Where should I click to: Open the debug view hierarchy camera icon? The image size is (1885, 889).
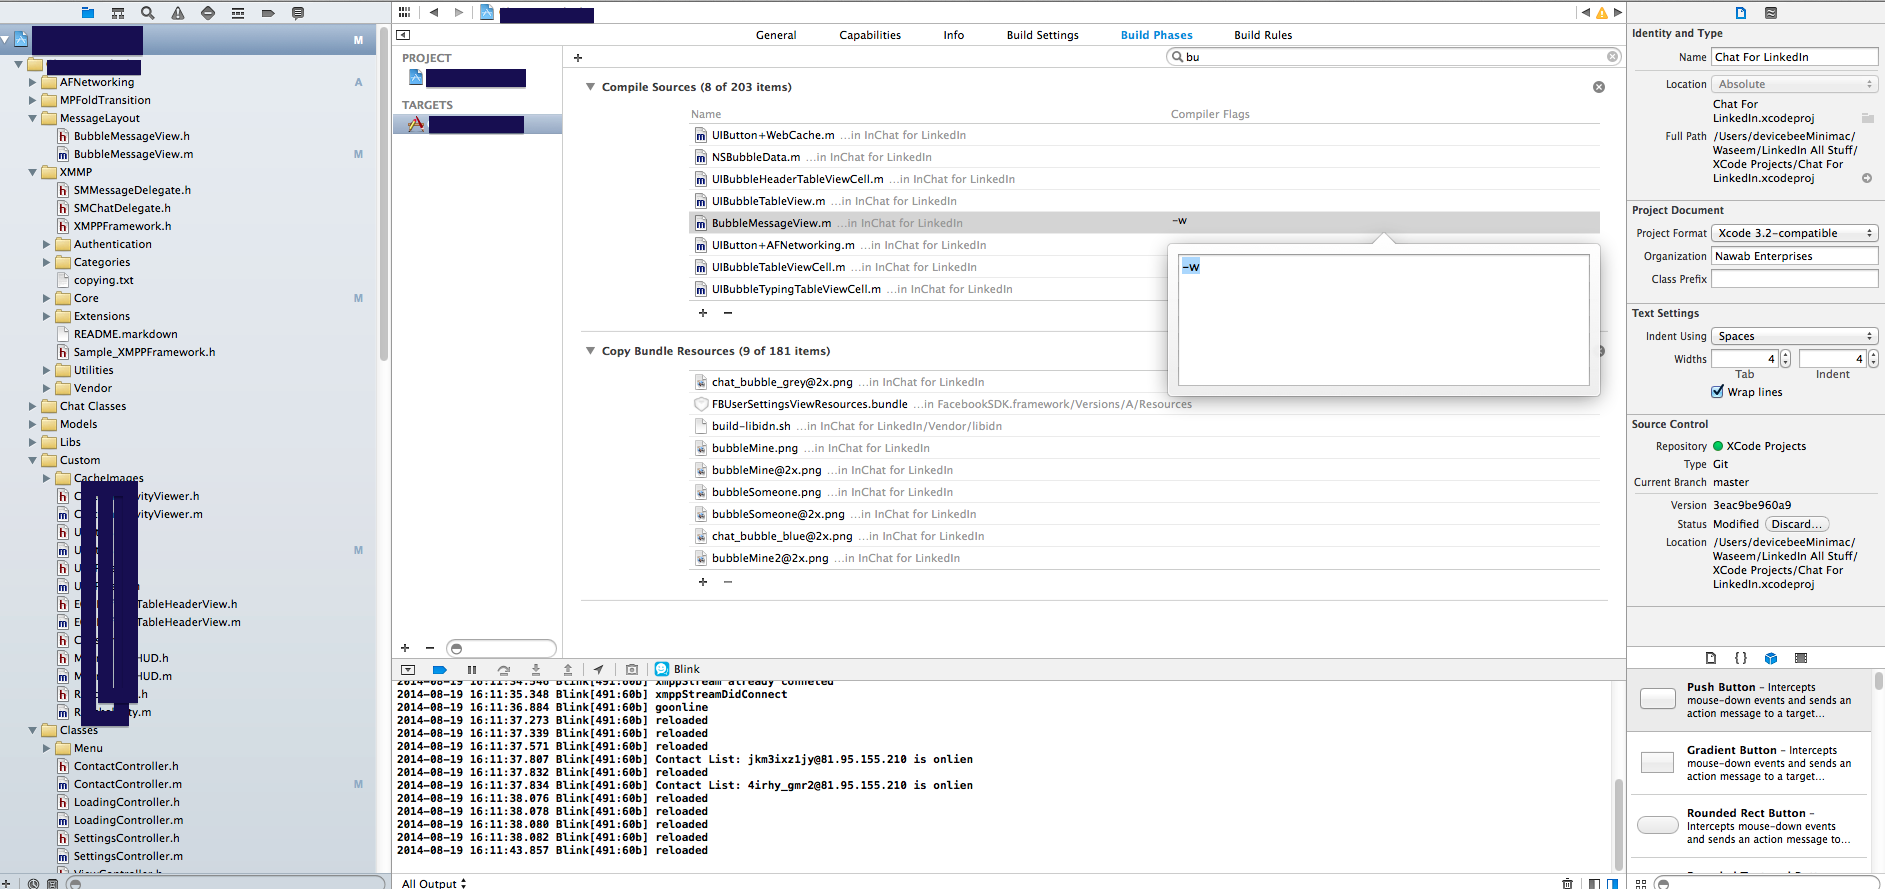(x=632, y=670)
